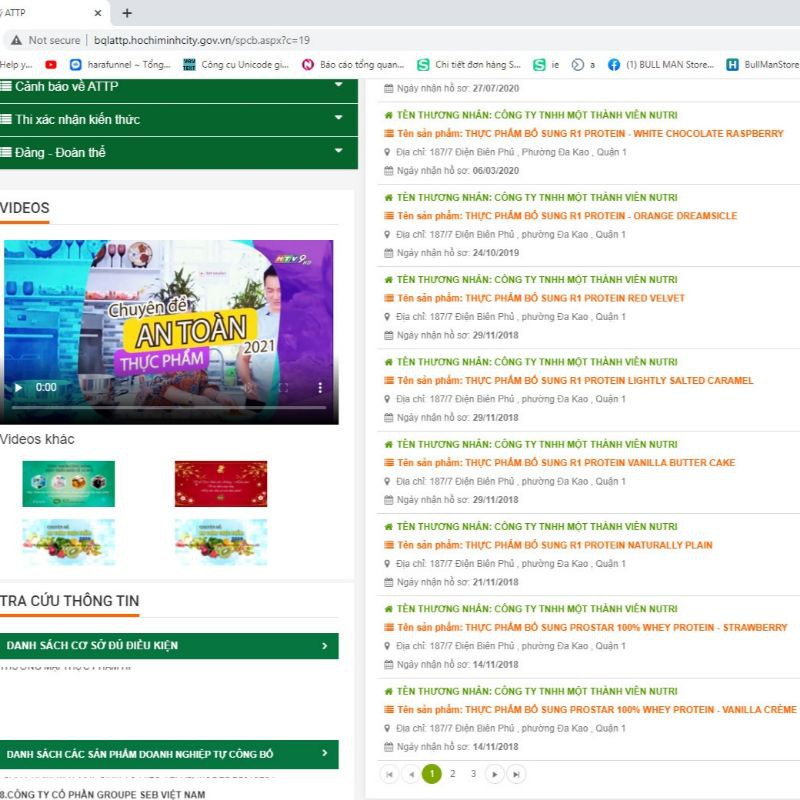Open the Công ty cổ phần Groupe SEB Việt Nam entry

103,794
